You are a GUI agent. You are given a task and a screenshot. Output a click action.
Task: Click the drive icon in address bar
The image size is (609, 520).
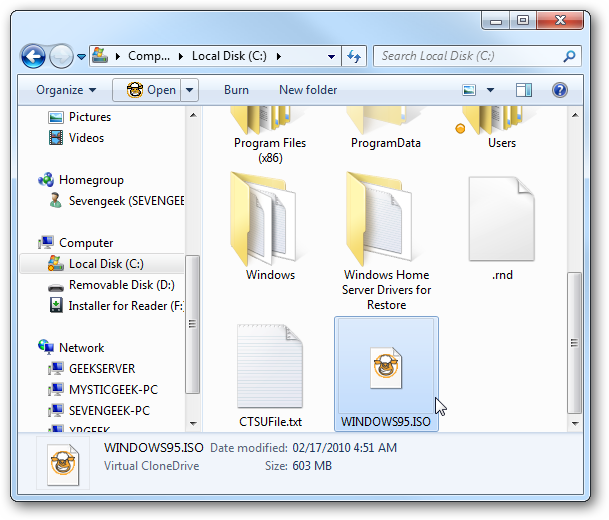click(100, 56)
